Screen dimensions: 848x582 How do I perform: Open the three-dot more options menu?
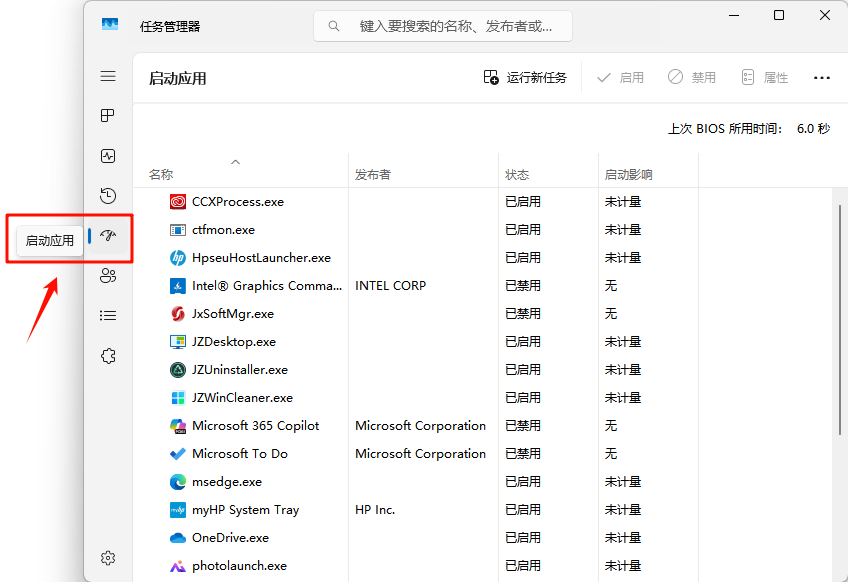pos(822,78)
